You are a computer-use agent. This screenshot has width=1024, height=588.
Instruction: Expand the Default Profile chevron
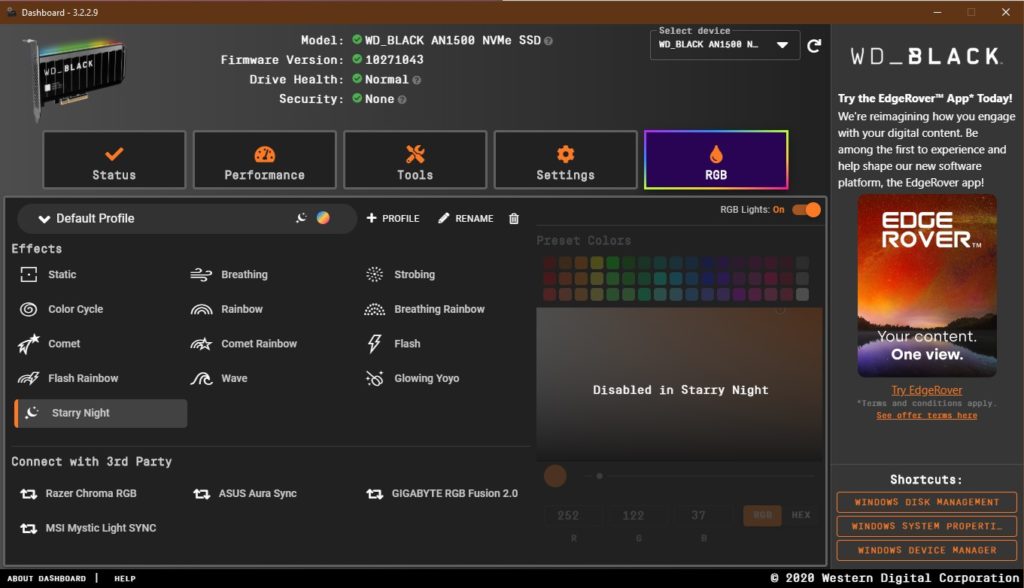click(x=44, y=219)
